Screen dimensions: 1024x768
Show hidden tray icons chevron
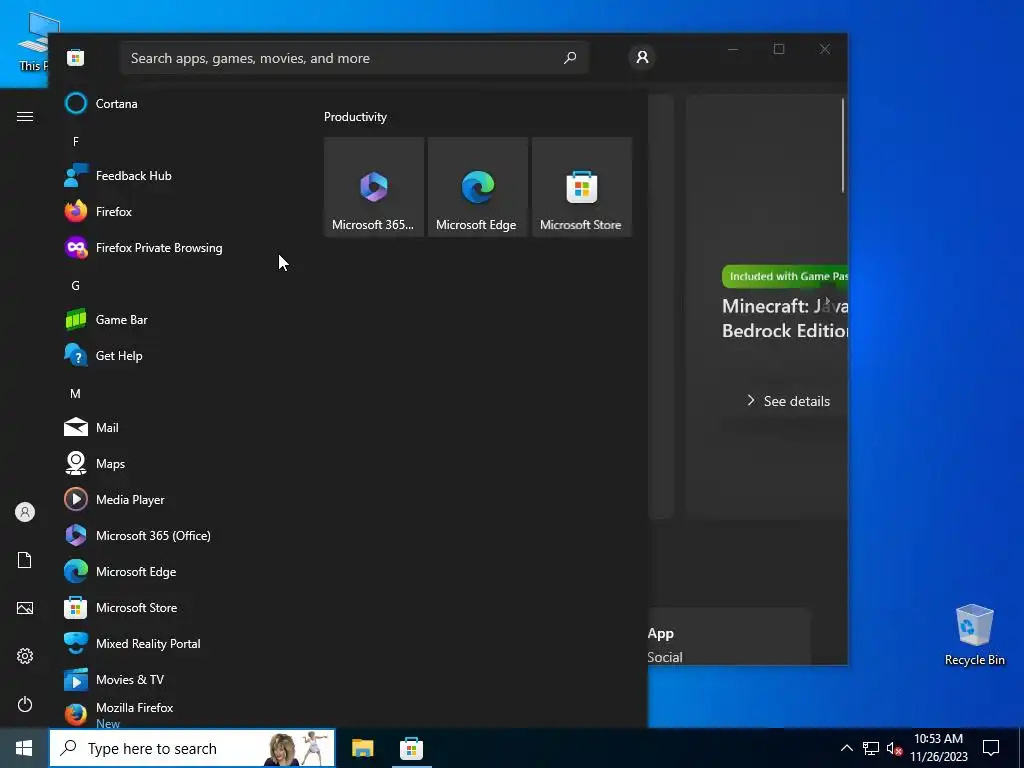[x=846, y=748]
